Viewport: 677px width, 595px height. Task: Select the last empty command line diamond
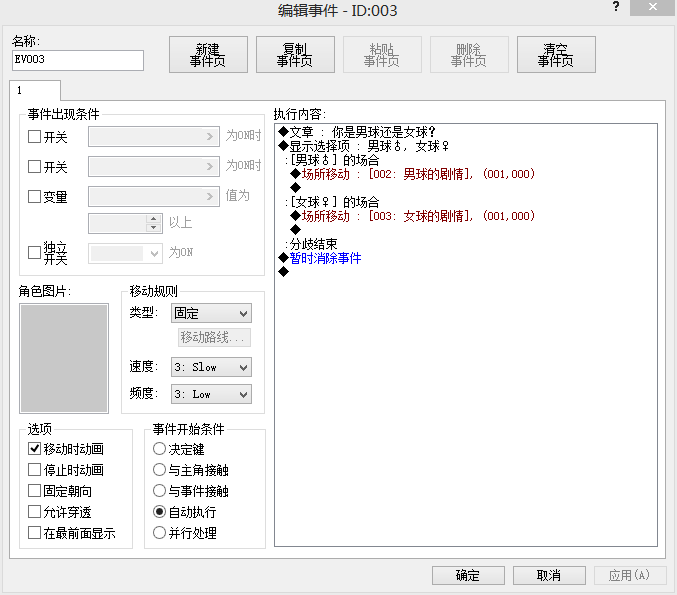283,272
